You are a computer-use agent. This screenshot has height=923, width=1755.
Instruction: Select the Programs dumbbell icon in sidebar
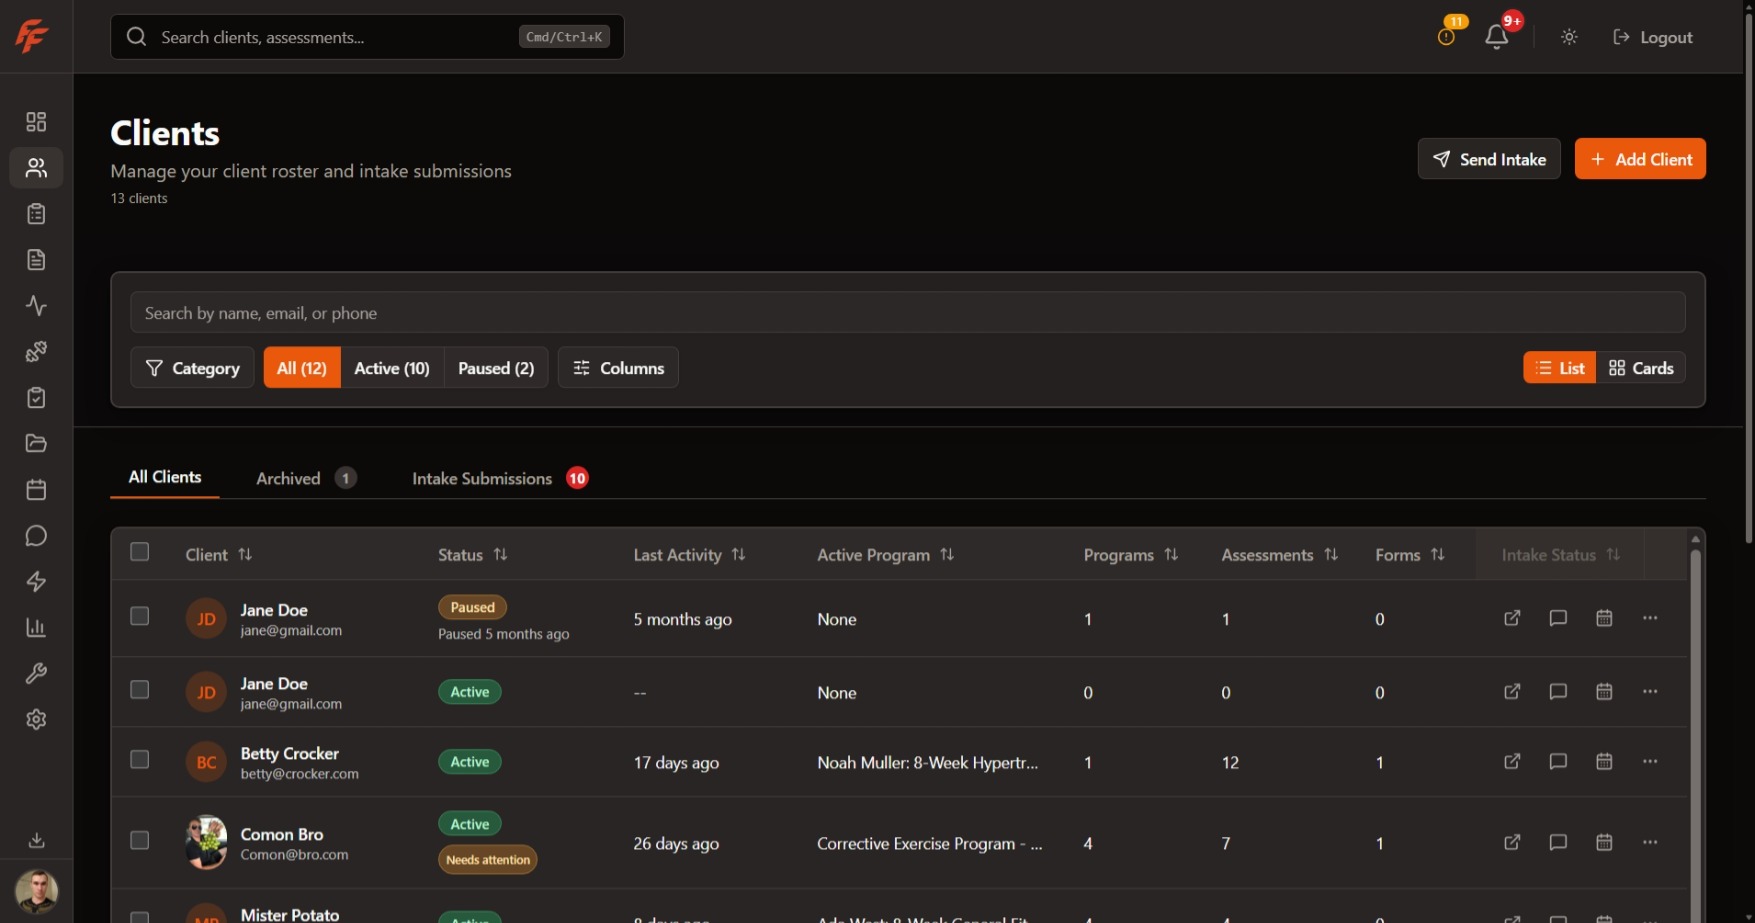pos(36,352)
